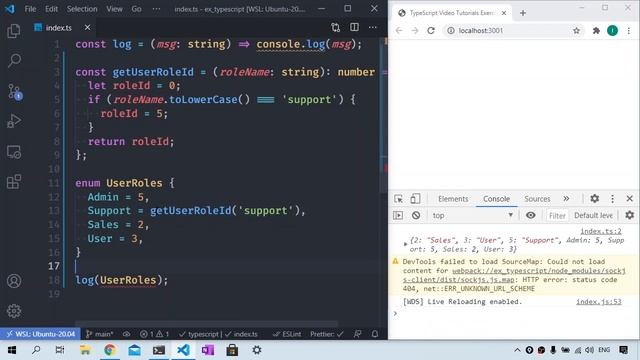
Task: Bookmark this page with the star icon
Action: [x=576, y=31]
